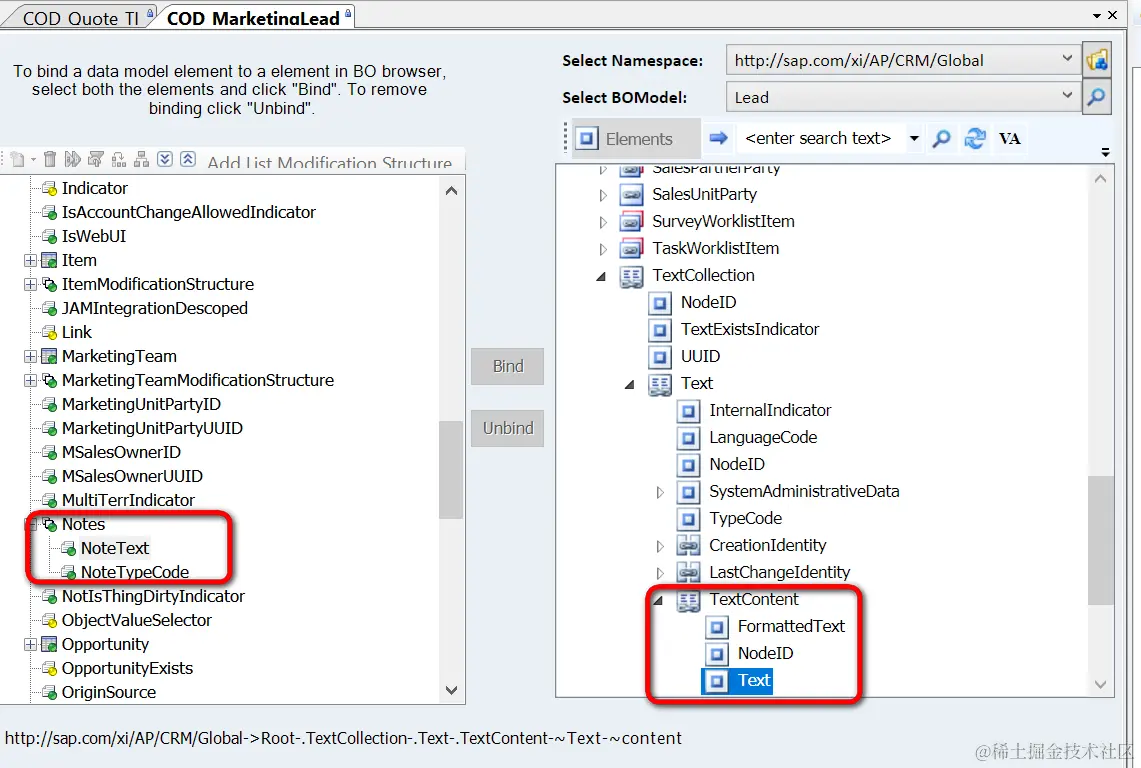Image resolution: width=1141 pixels, height=768 pixels.
Task: Expand the Opportunity node
Action: tap(30, 644)
